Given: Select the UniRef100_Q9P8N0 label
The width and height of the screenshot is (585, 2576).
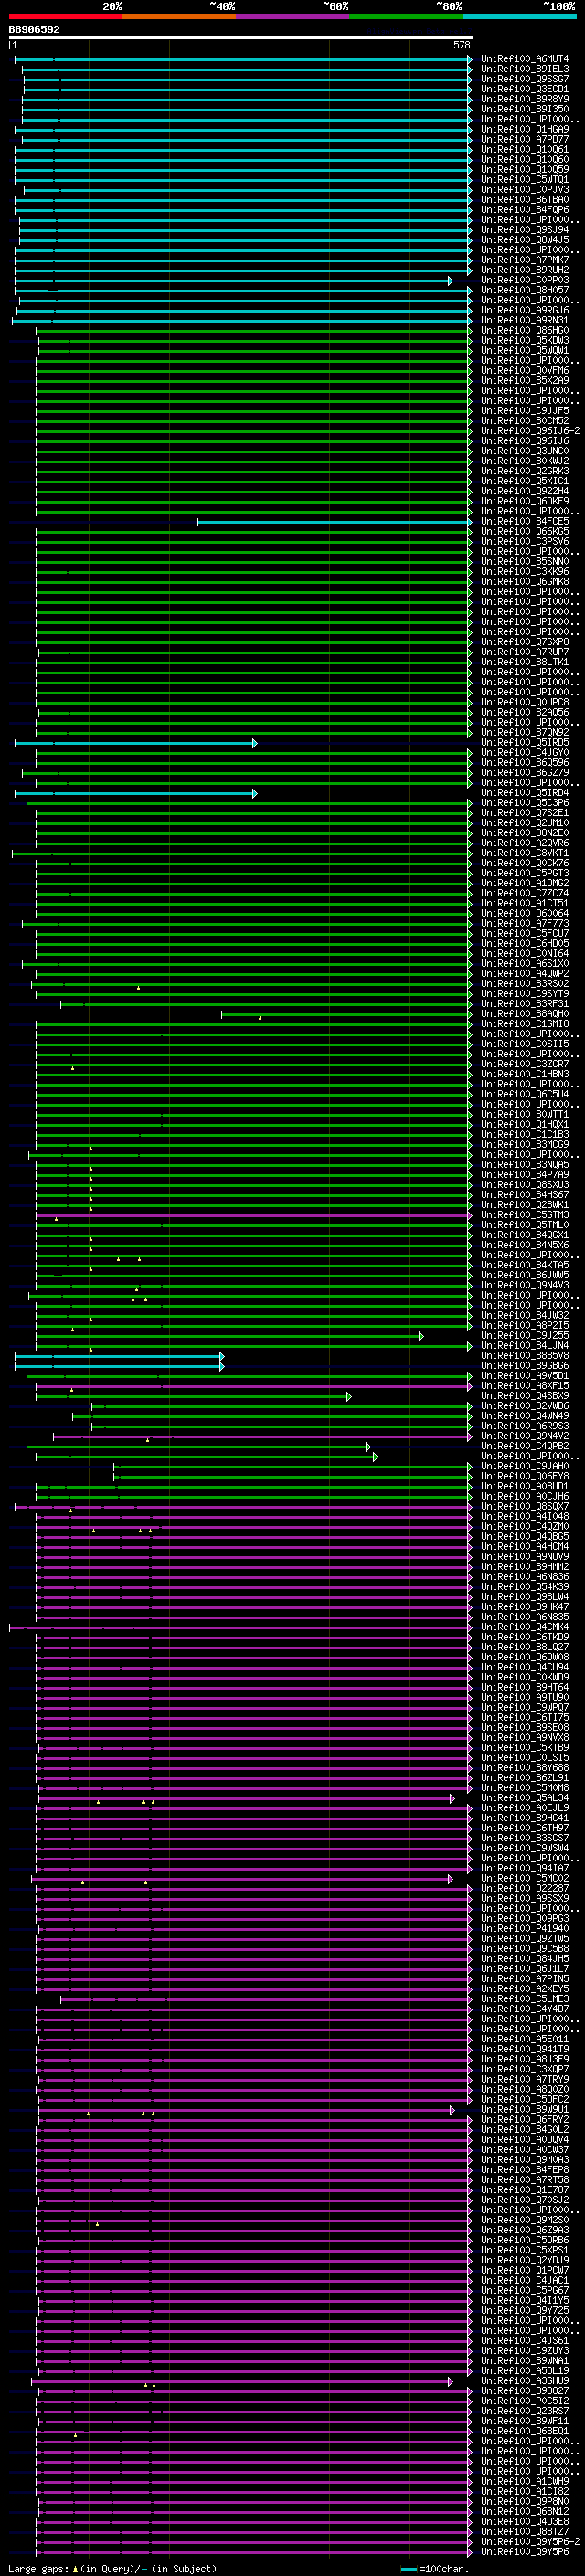Looking at the screenshot, I should click(524, 2501).
